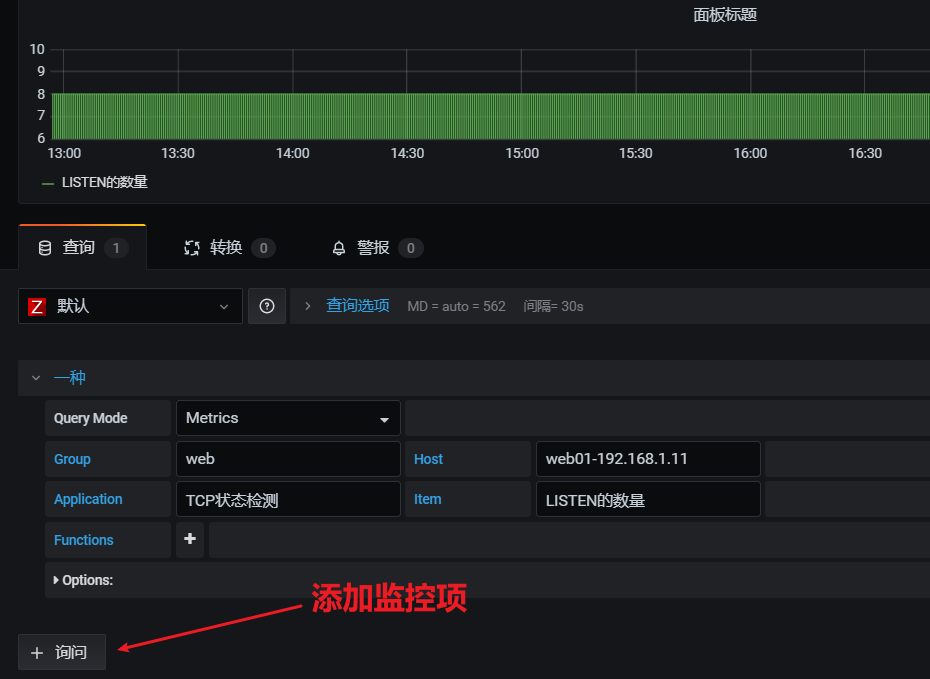Click the database icon on 查询 tab
Viewport: 930px width, 679px height.
45,248
